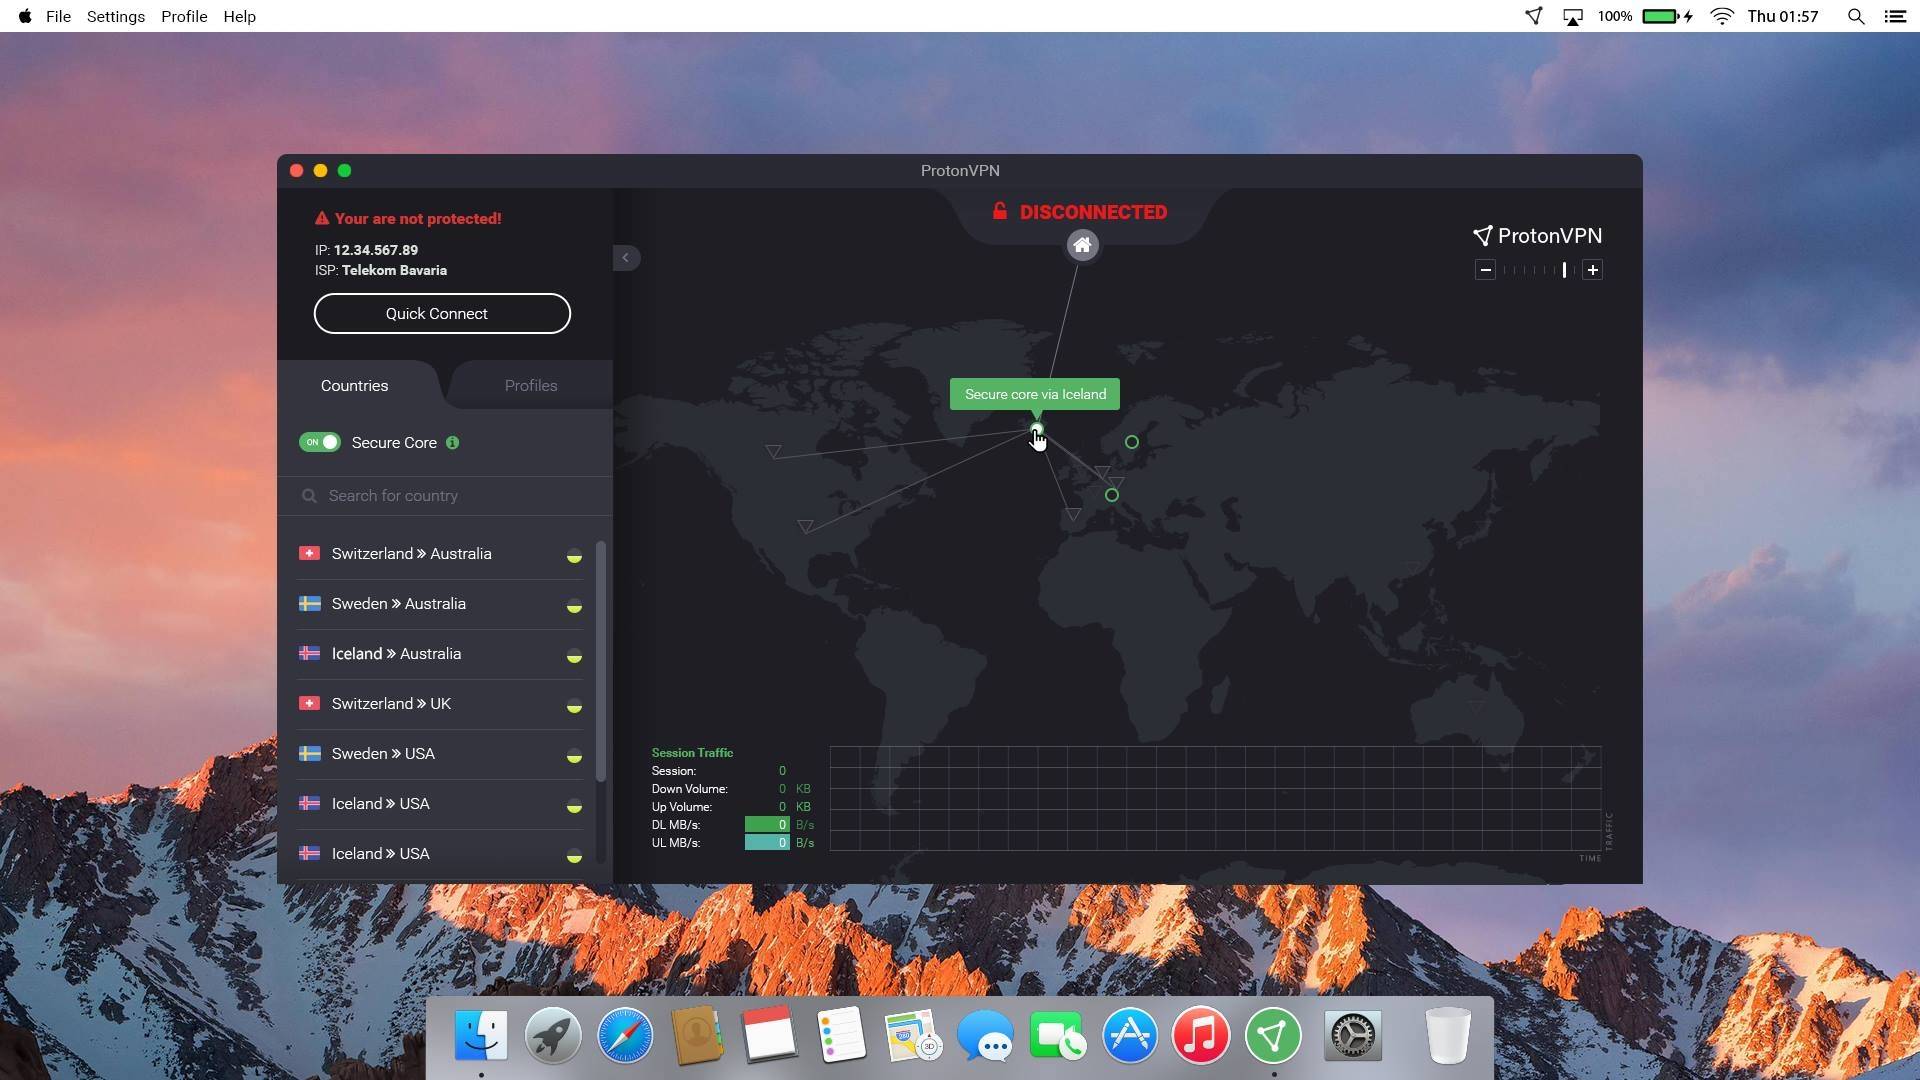Click the Iceland secure core node on the map
Viewport: 1920px width, 1080px height.
pyautogui.click(x=1036, y=431)
